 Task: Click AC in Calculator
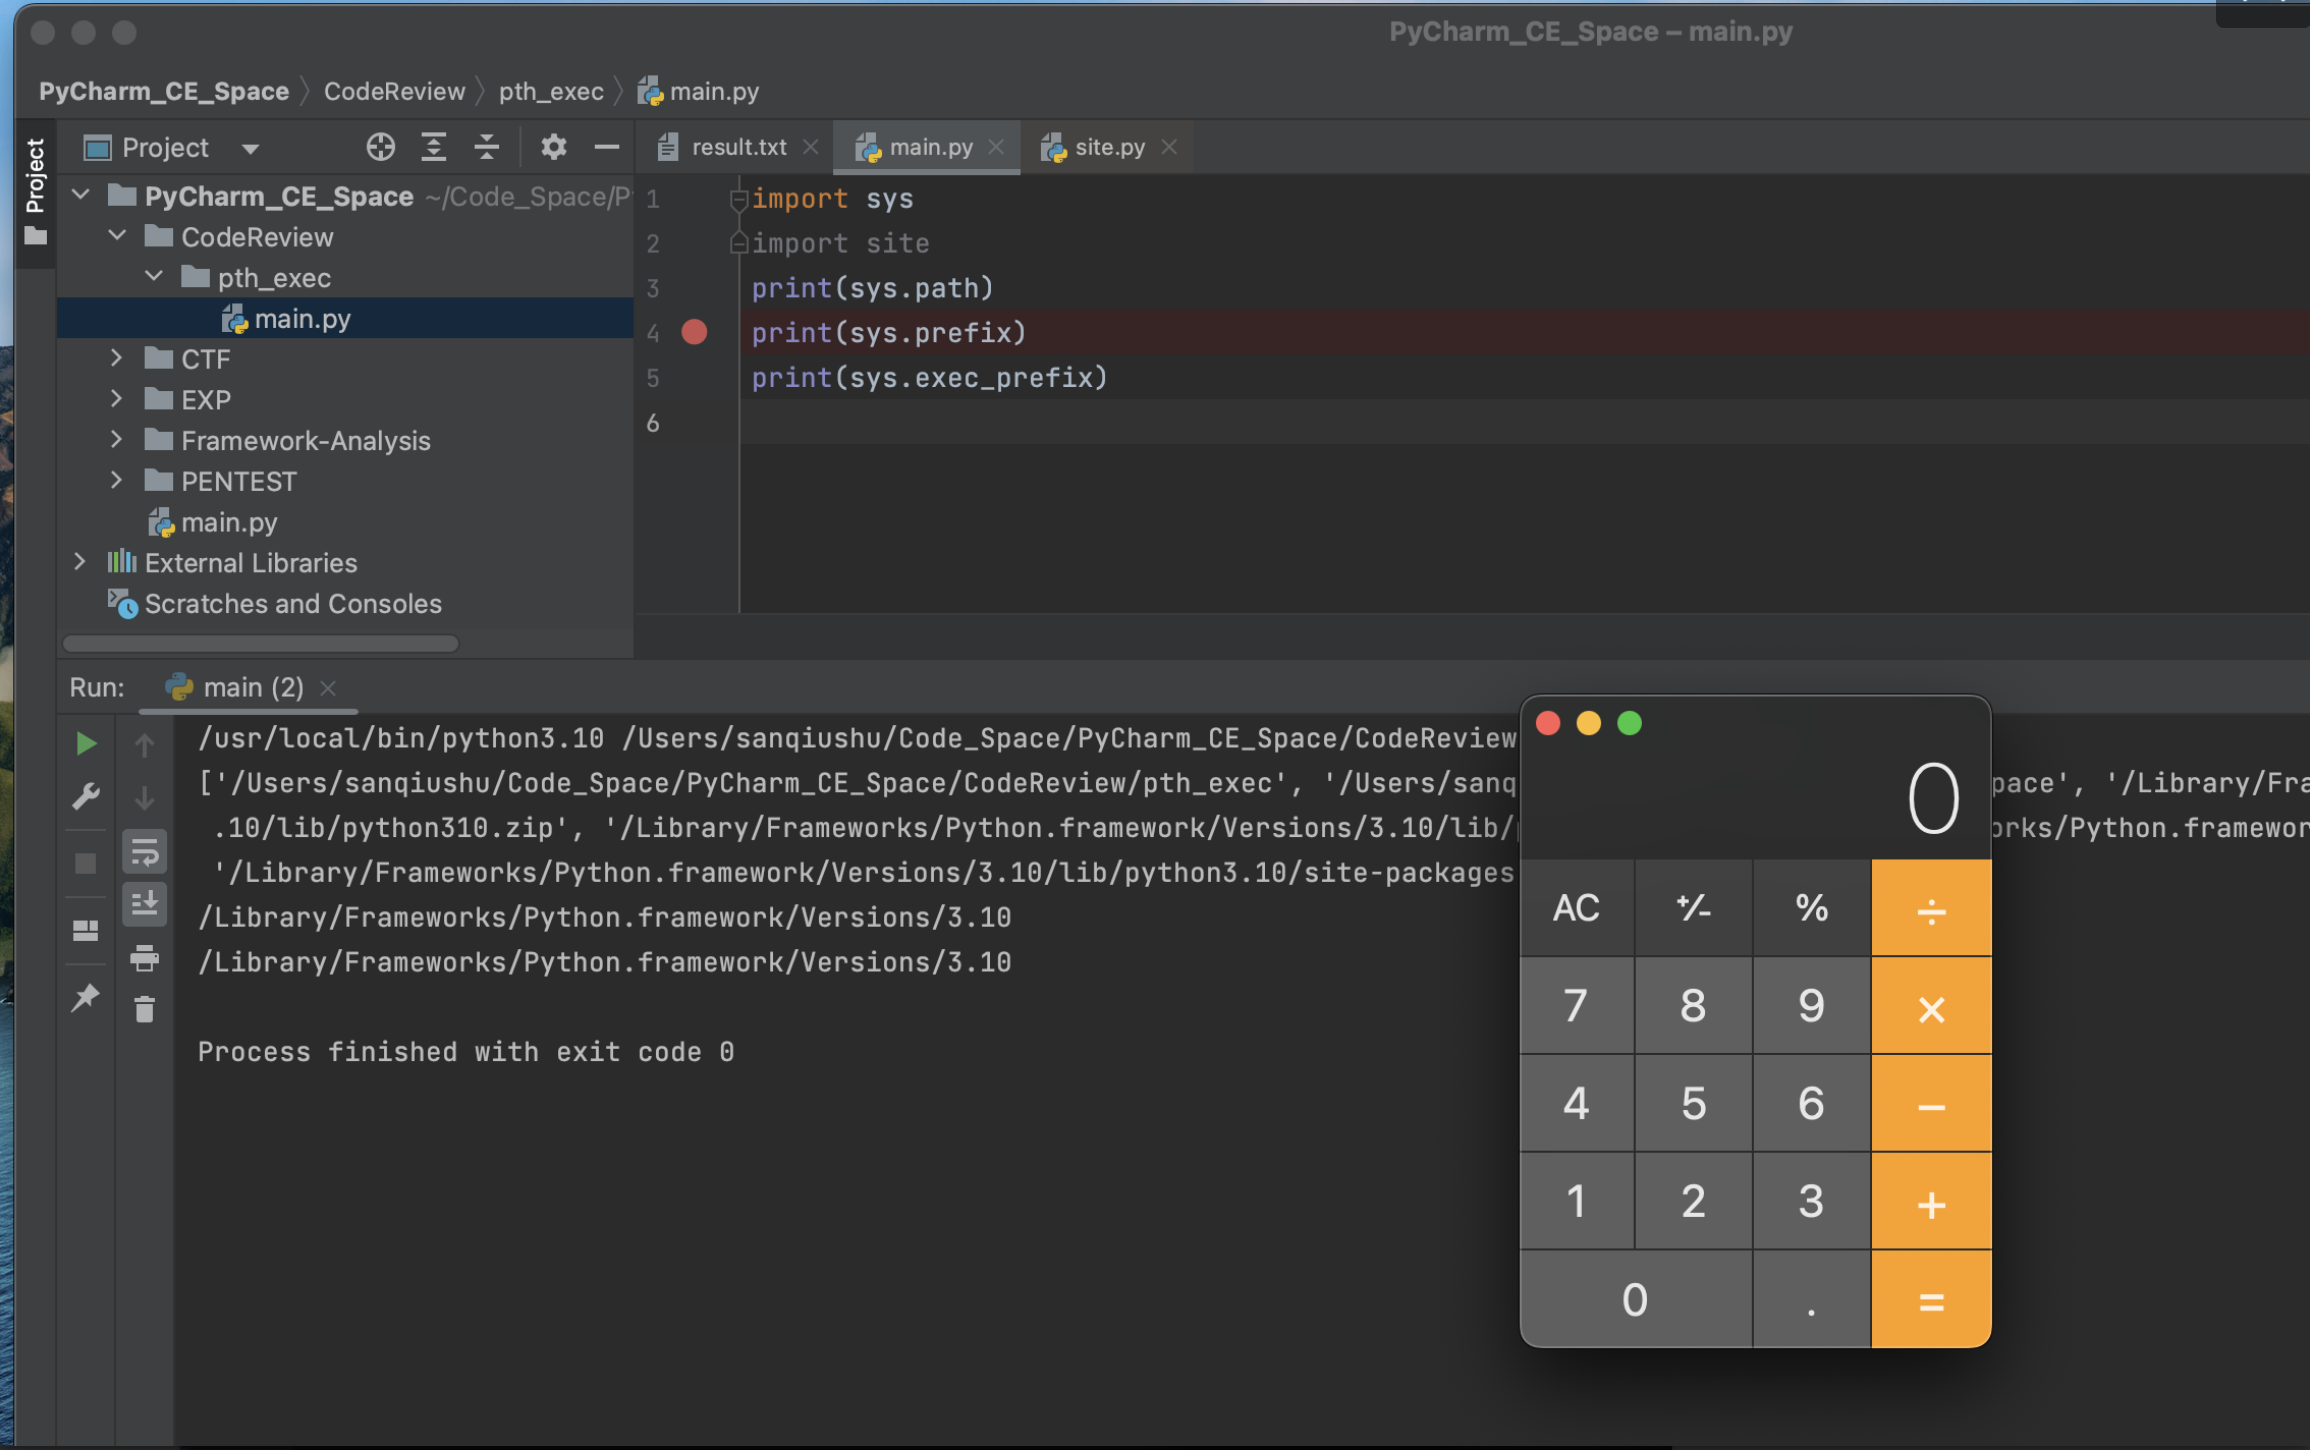[1576, 908]
